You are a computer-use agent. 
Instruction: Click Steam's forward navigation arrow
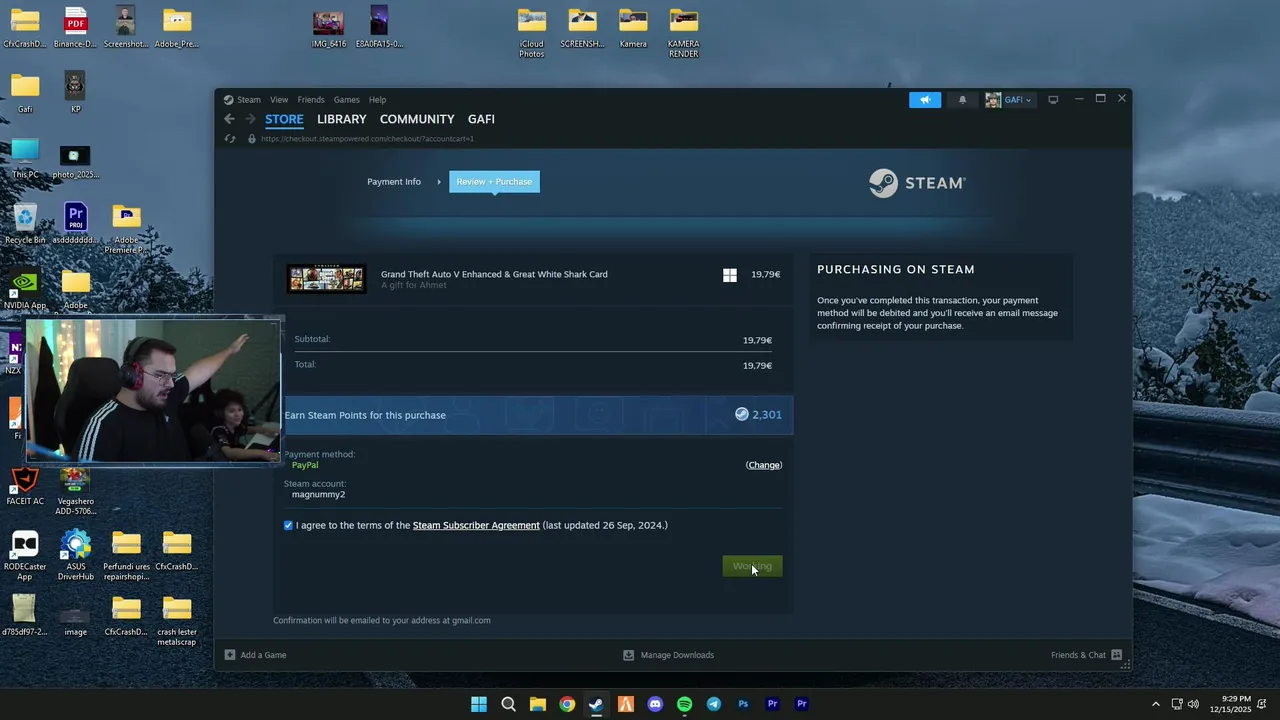click(250, 119)
